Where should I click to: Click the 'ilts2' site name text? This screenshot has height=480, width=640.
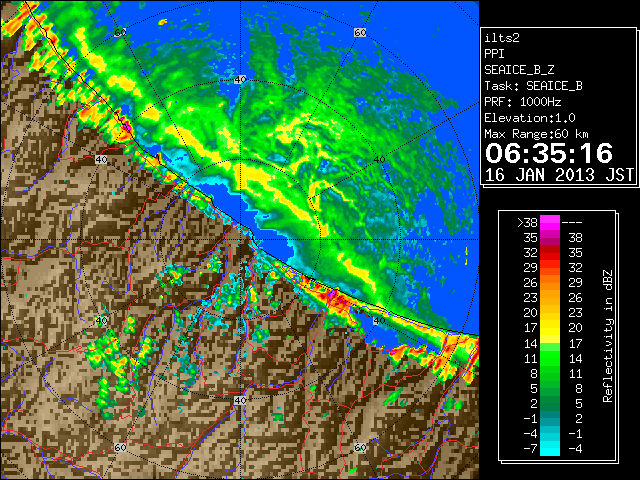(x=502, y=38)
